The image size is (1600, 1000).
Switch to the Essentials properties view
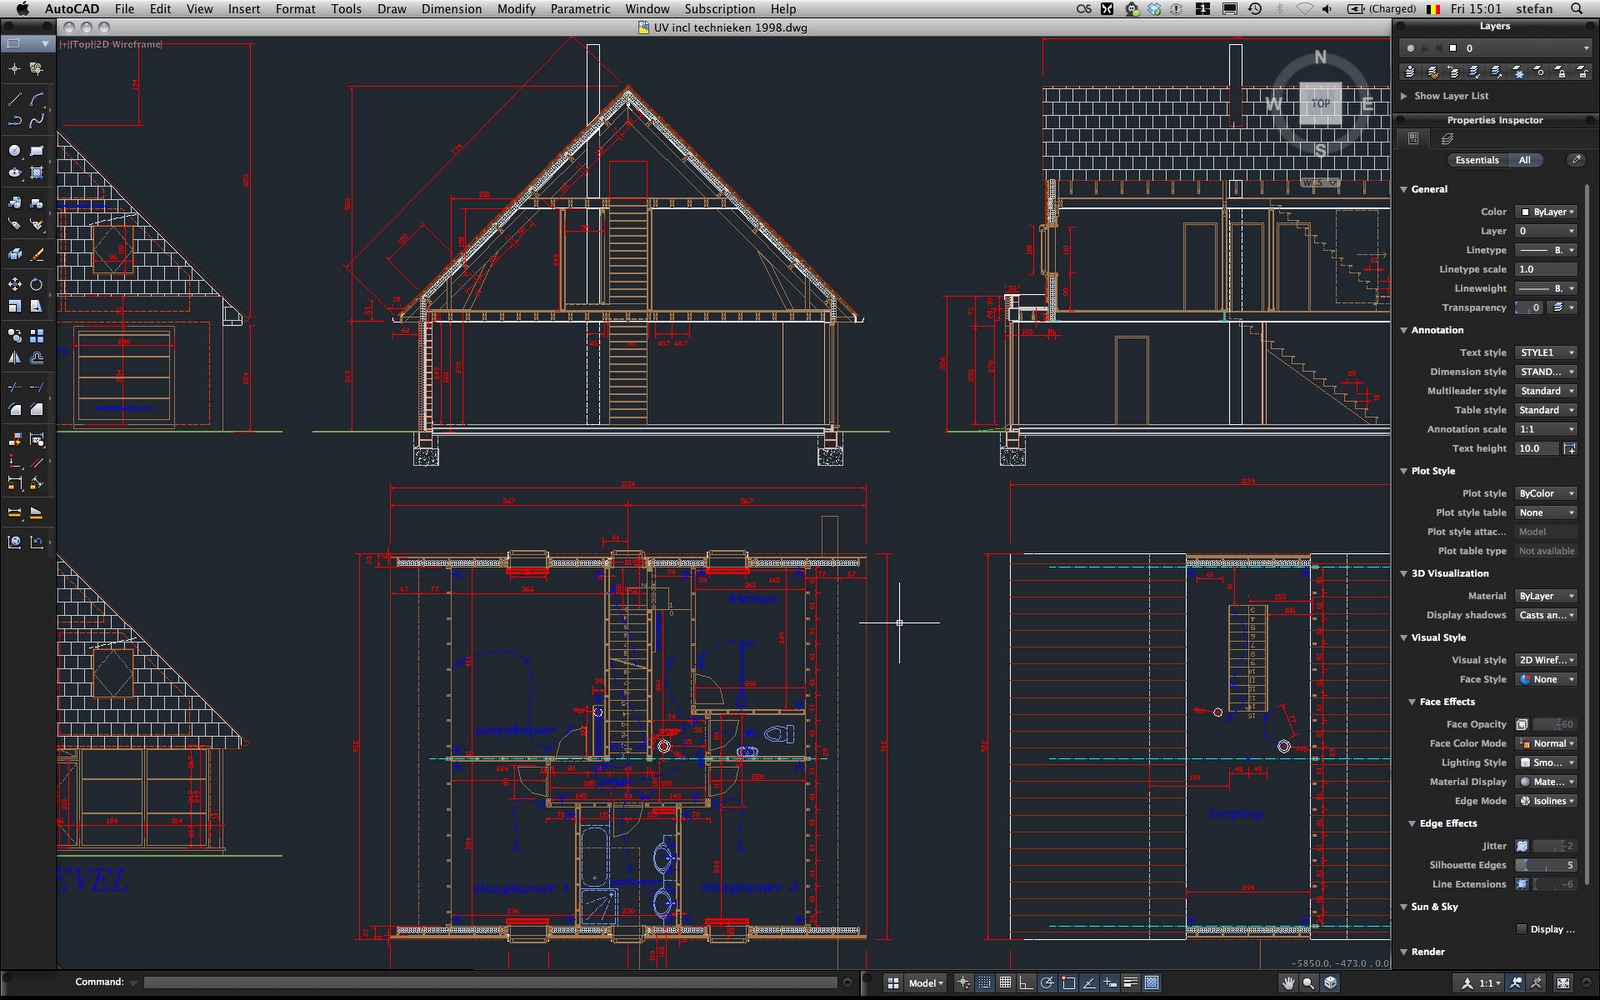click(1477, 160)
